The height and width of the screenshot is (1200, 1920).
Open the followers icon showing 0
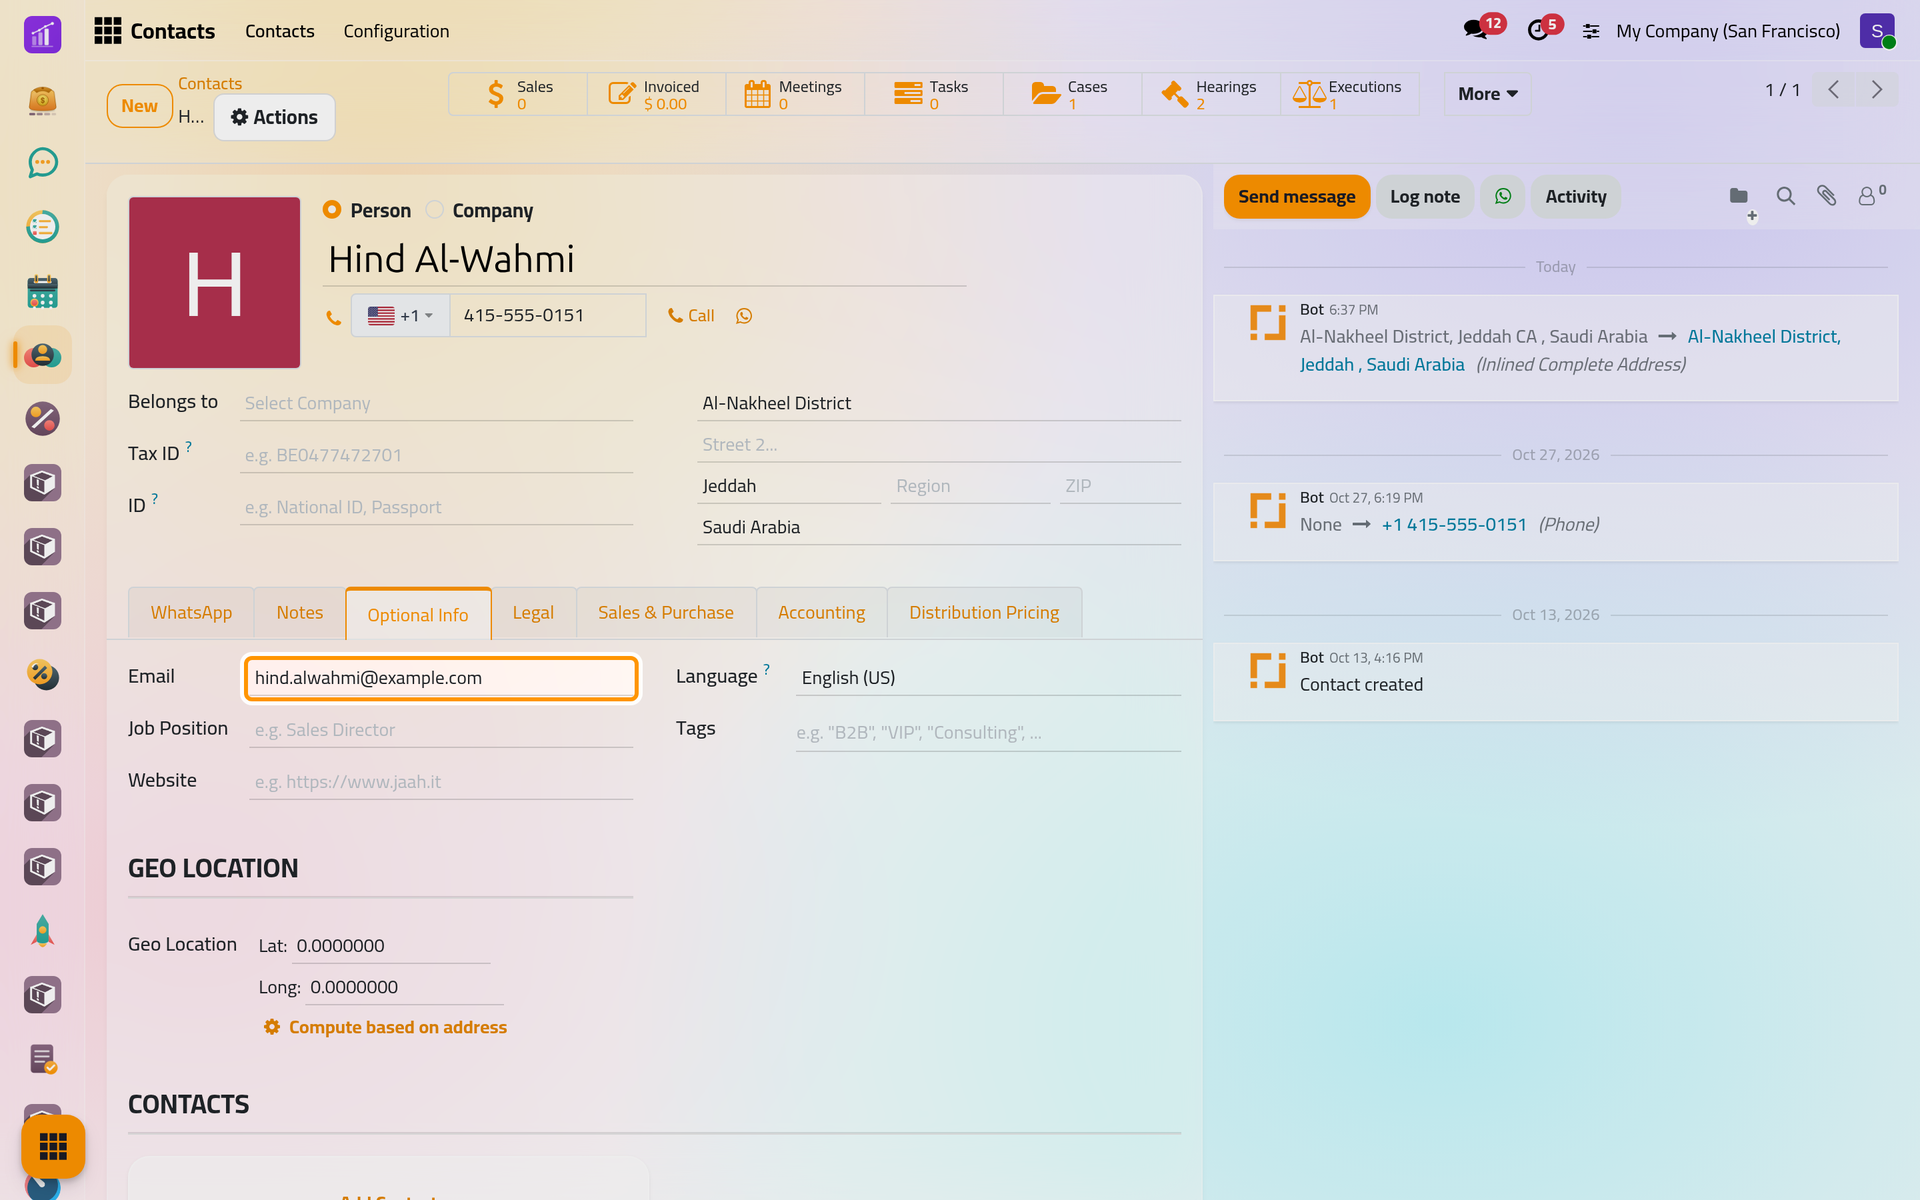click(x=1871, y=195)
